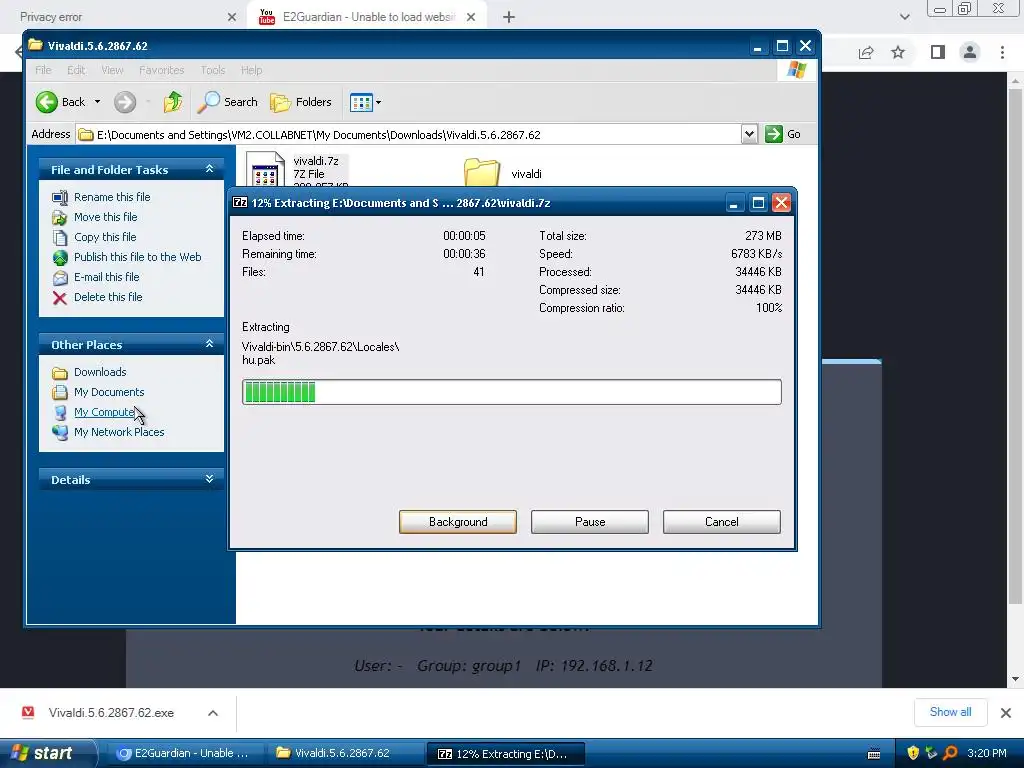Viewport: 1024px width, 768px height.
Task: Click the browser share page icon
Action: pyautogui.click(x=866, y=52)
